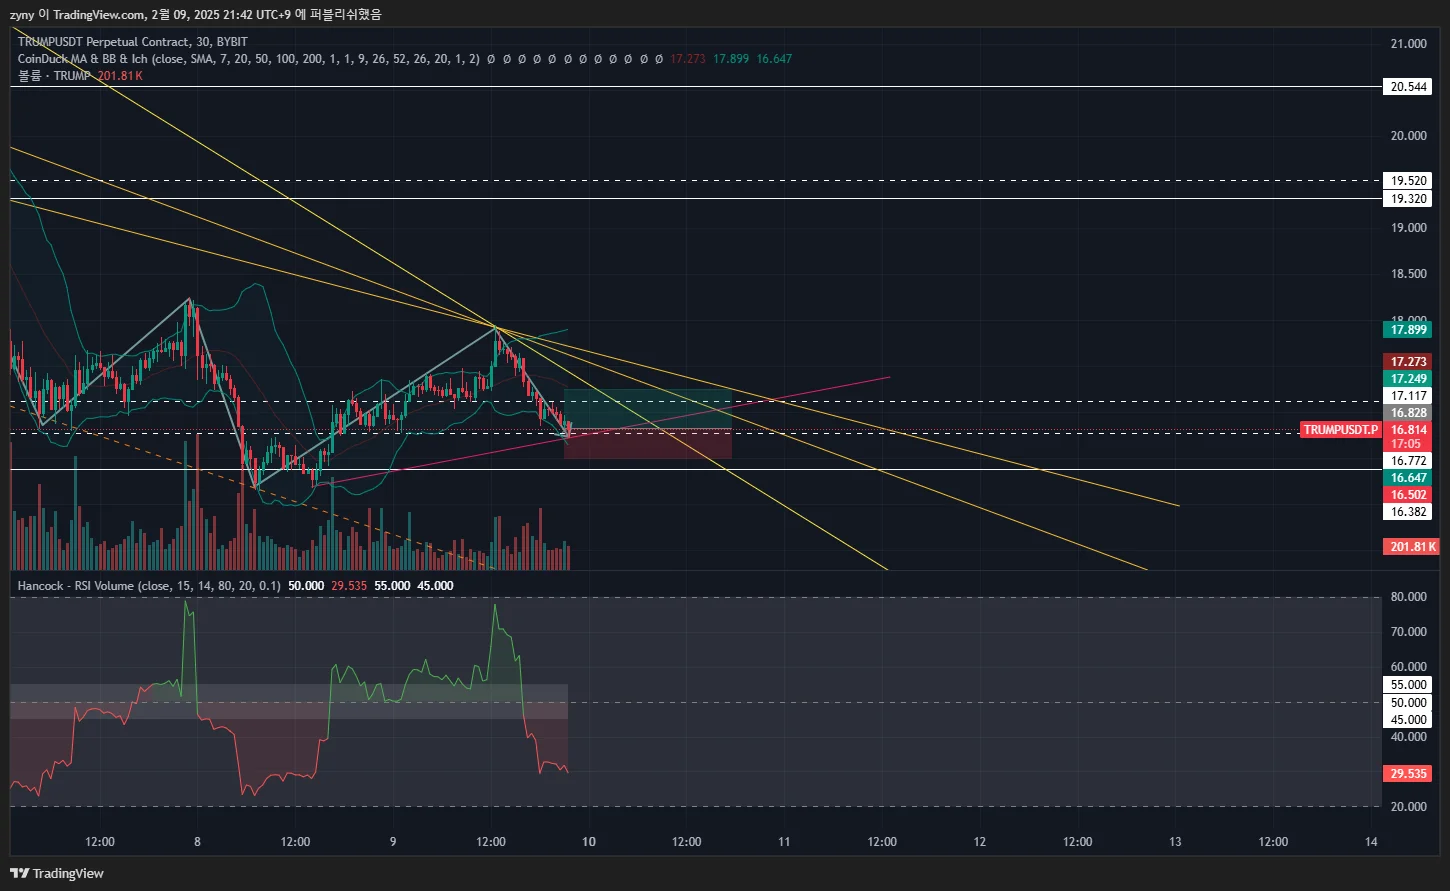Click the 19.000 price scale value
Image resolution: width=1450 pixels, height=891 pixels.
pyautogui.click(x=1409, y=228)
